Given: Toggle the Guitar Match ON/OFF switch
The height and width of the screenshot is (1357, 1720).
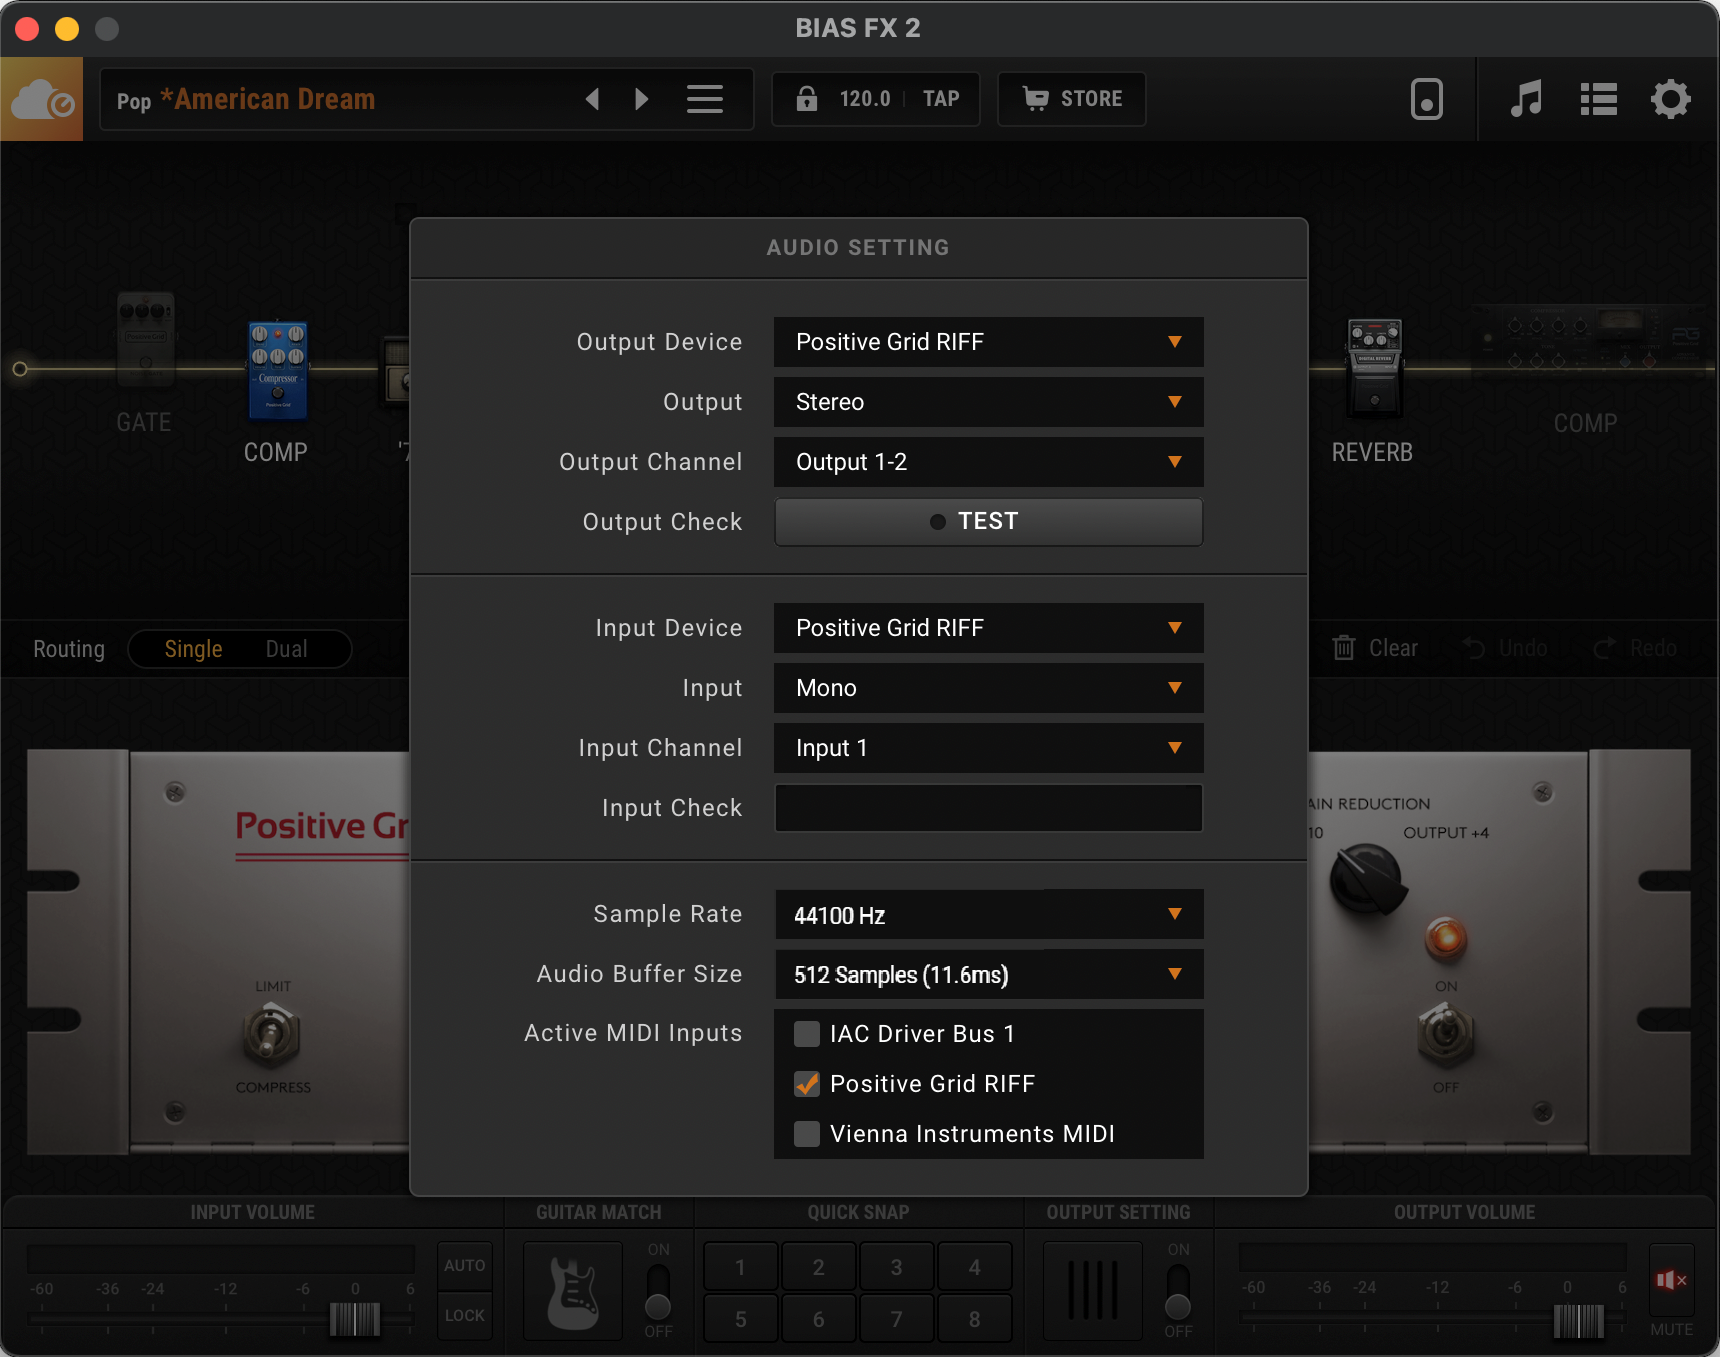Looking at the screenshot, I should coord(658,1291).
